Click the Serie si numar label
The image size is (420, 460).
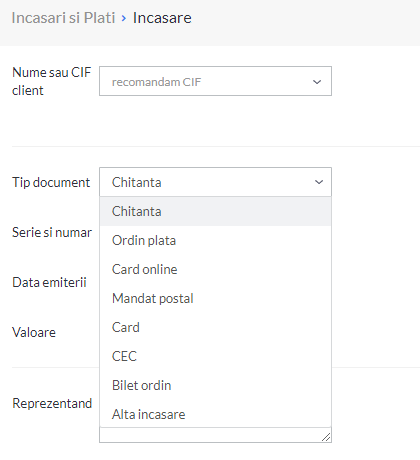click(x=52, y=232)
